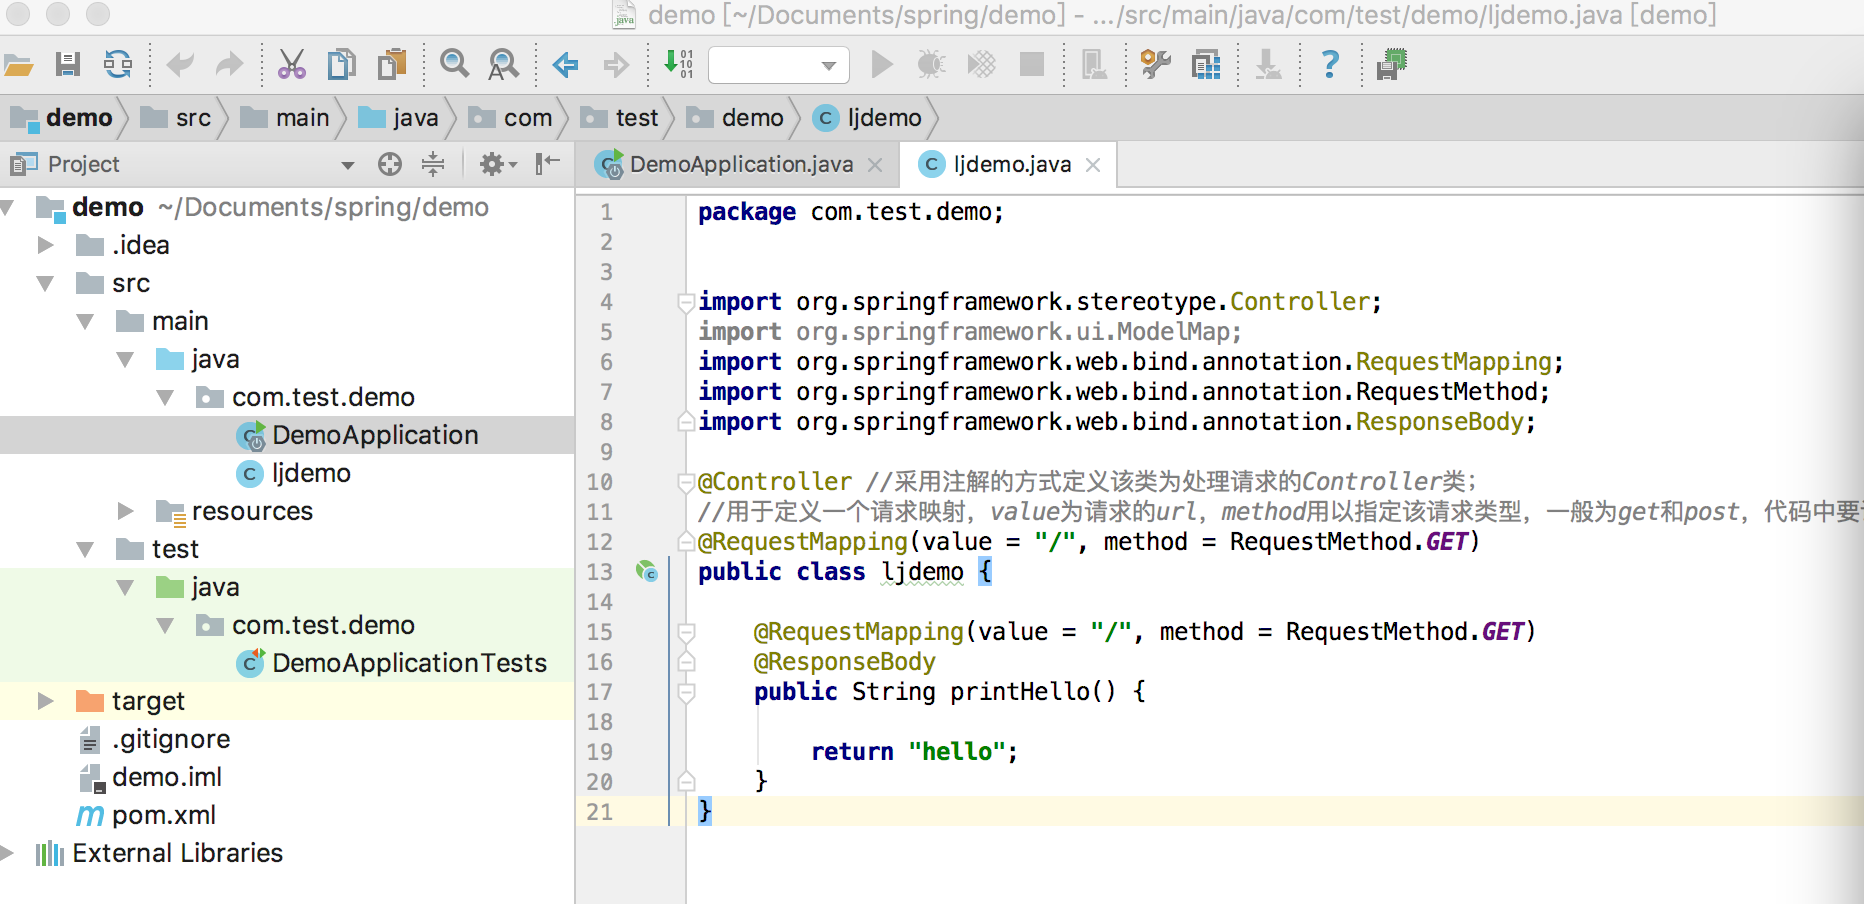The height and width of the screenshot is (904, 1864).
Task: Expand the resources folder
Action: [125, 511]
